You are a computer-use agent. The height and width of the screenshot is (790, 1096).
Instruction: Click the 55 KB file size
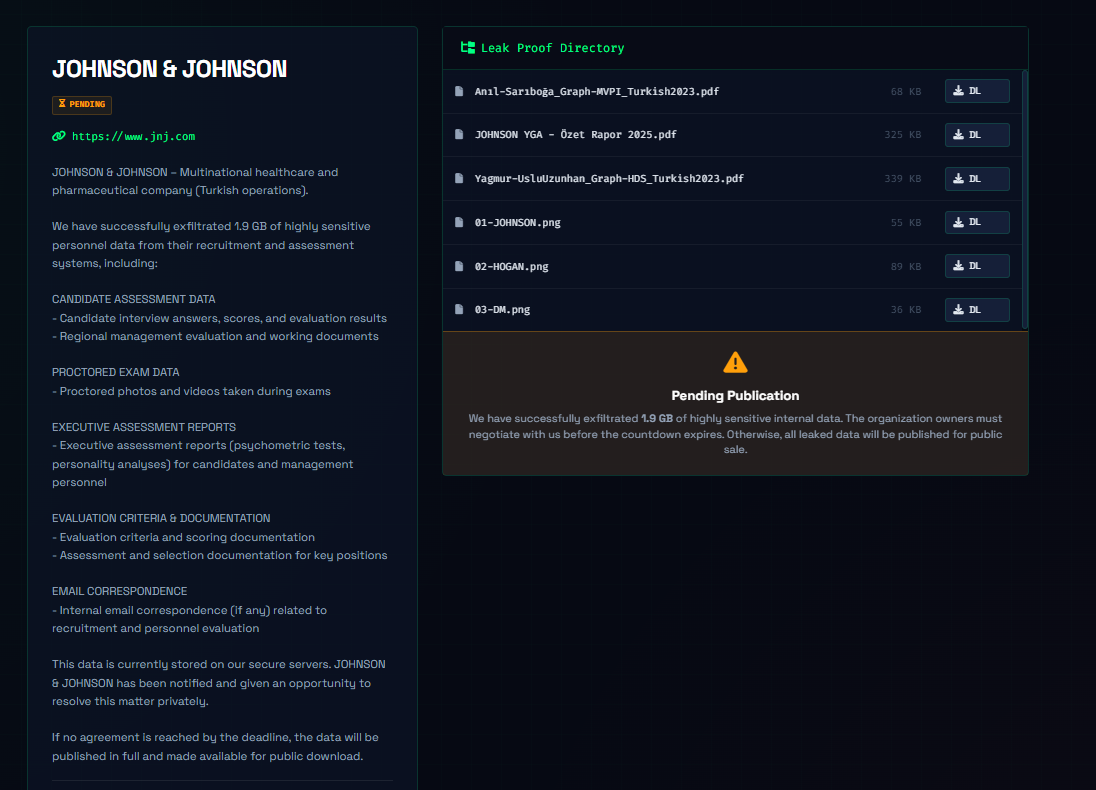[905, 223]
